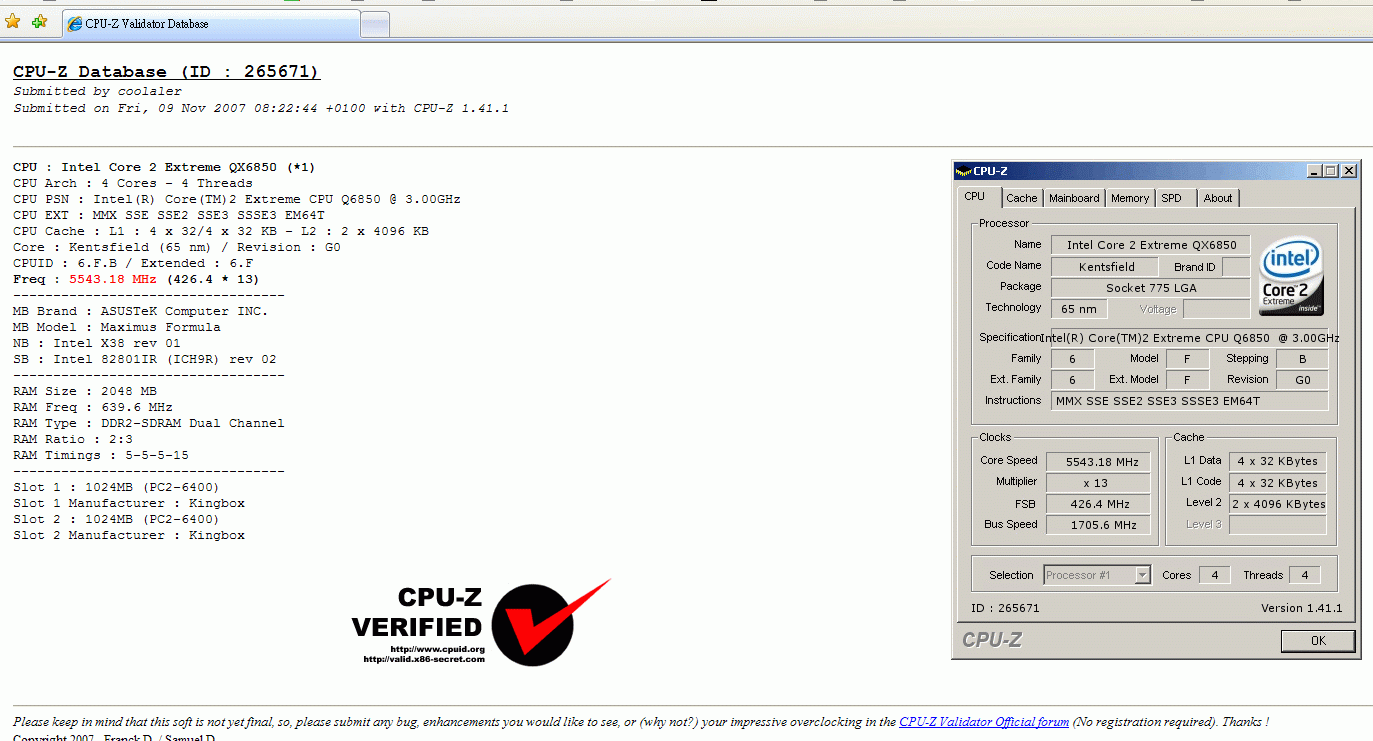Click the Bus Speed value 1705.6 MHz

pos(1098,525)
